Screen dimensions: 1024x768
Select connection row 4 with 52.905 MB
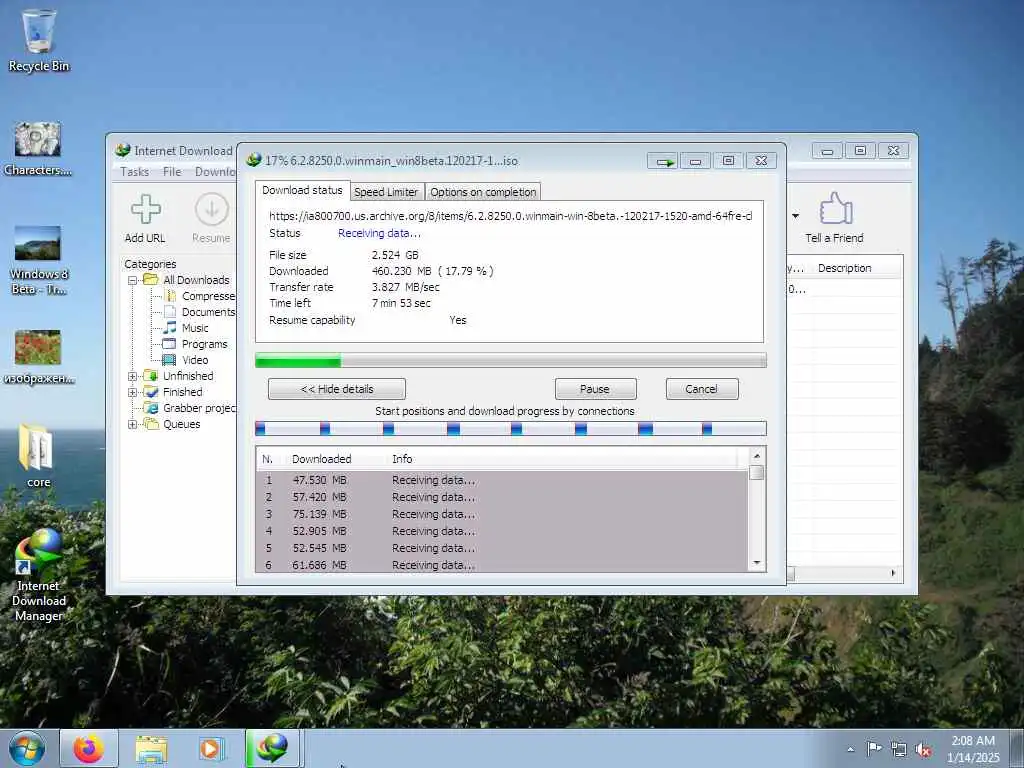click(x=502, y=531)
